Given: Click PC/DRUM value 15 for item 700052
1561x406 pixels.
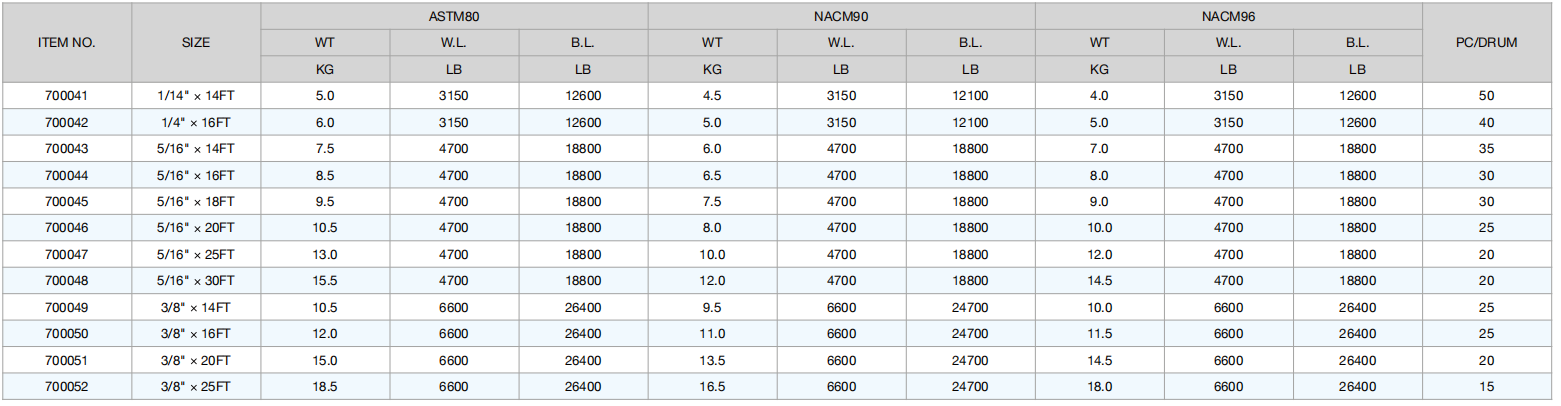Looking at the screenshot, I should [1488, 386].
